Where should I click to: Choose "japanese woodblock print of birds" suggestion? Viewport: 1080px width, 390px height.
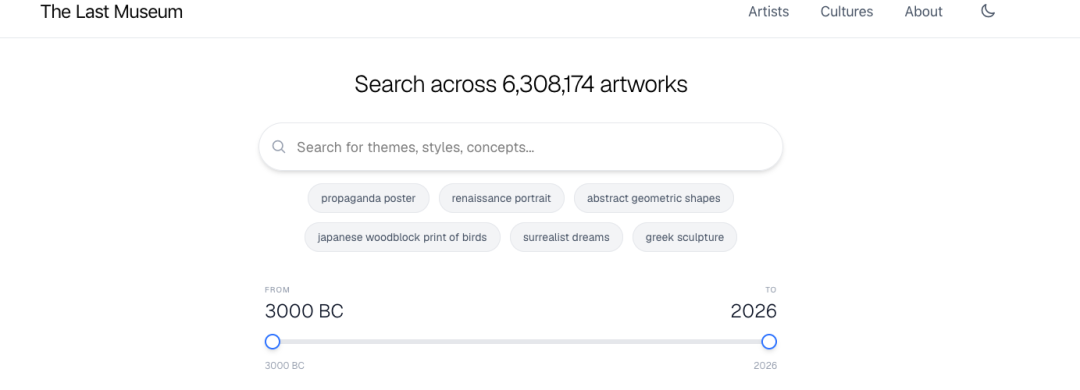402,237
